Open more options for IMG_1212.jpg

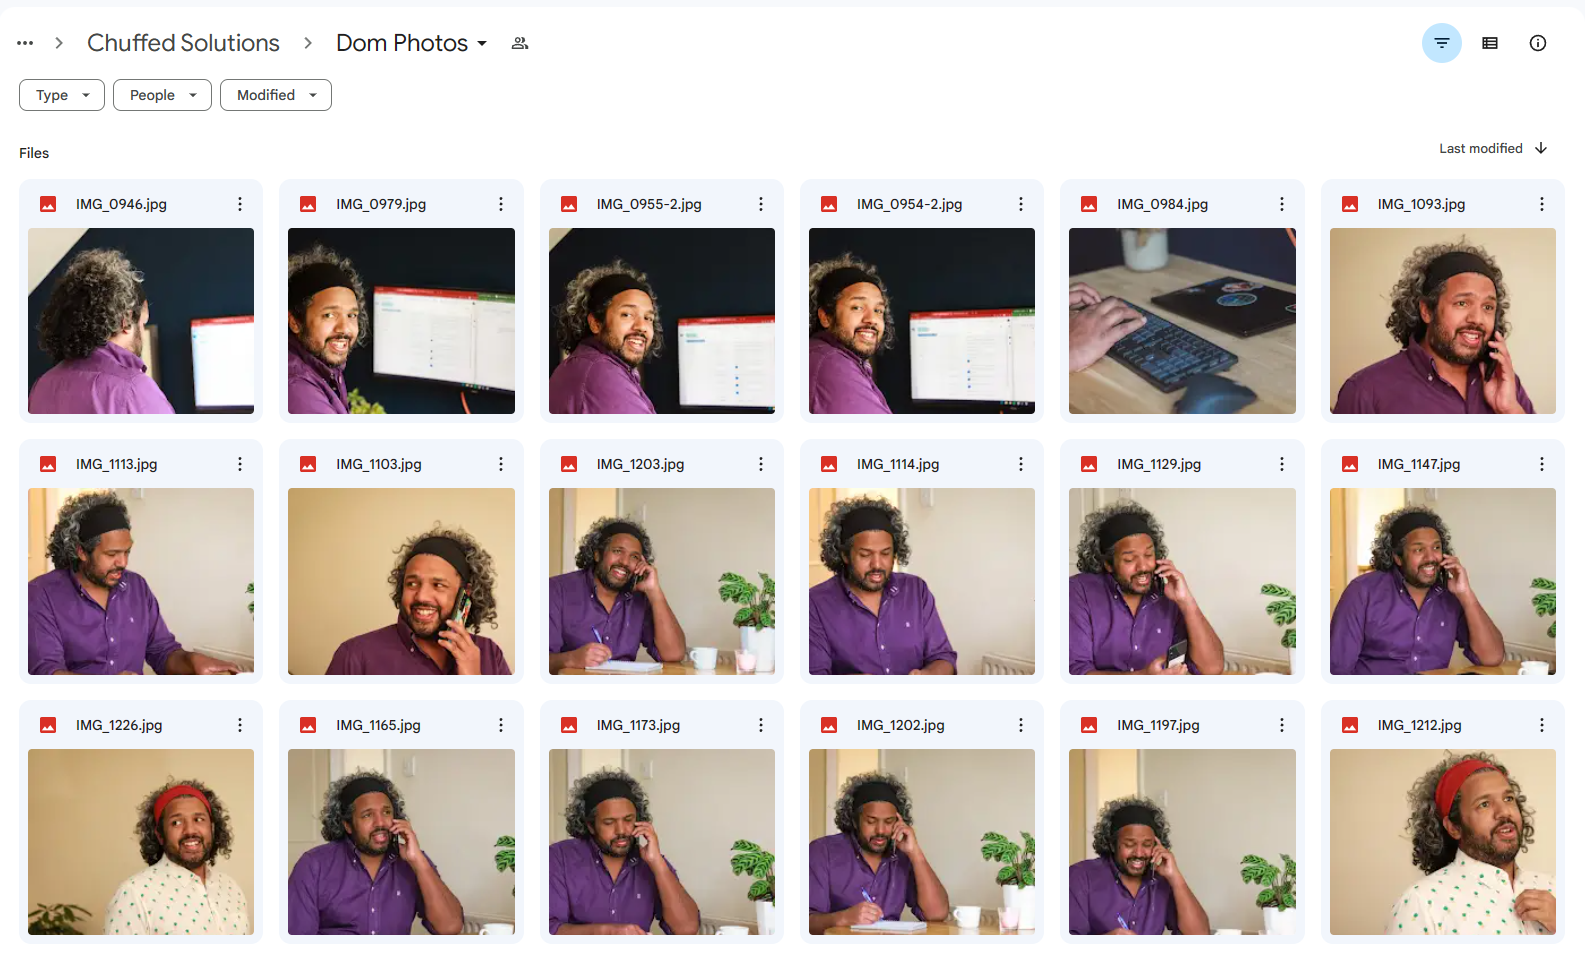1542,725
